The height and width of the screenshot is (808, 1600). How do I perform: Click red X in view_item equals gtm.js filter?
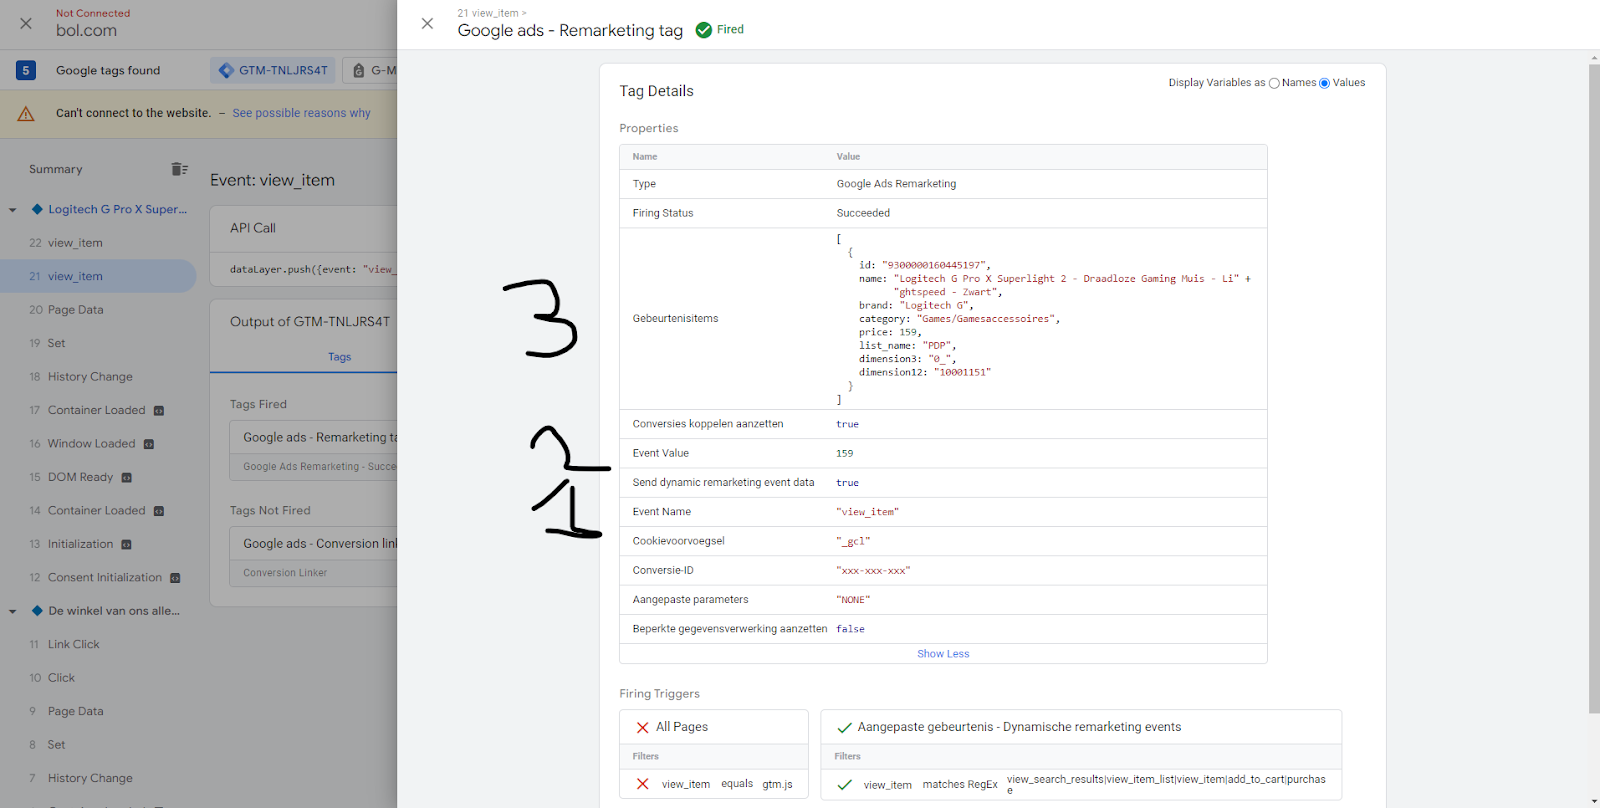coord(643,784)
